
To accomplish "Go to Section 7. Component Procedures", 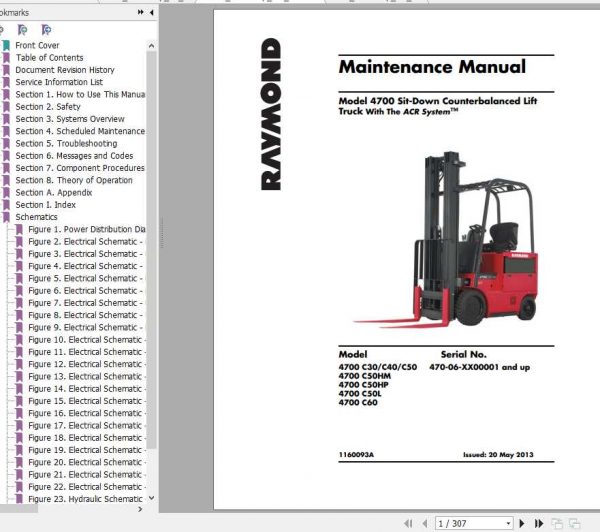I will (x=80, y=168).
